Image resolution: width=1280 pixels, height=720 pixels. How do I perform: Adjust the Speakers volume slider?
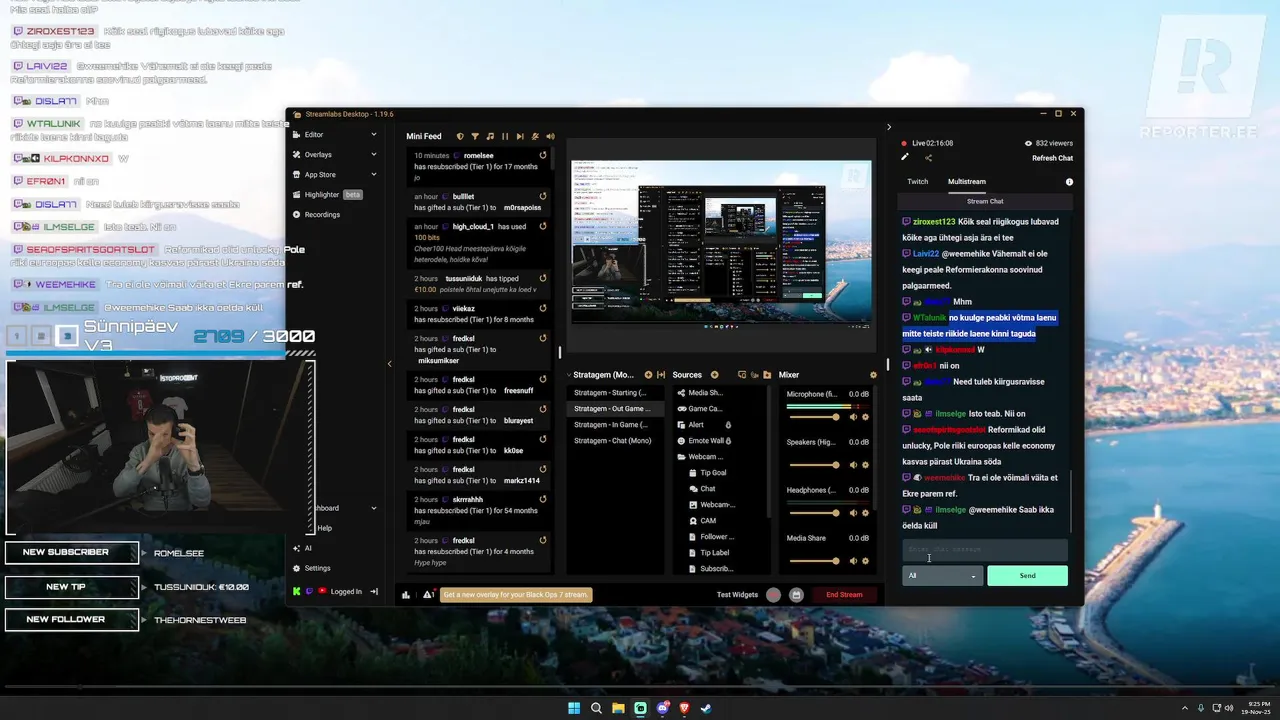[814, 465]
